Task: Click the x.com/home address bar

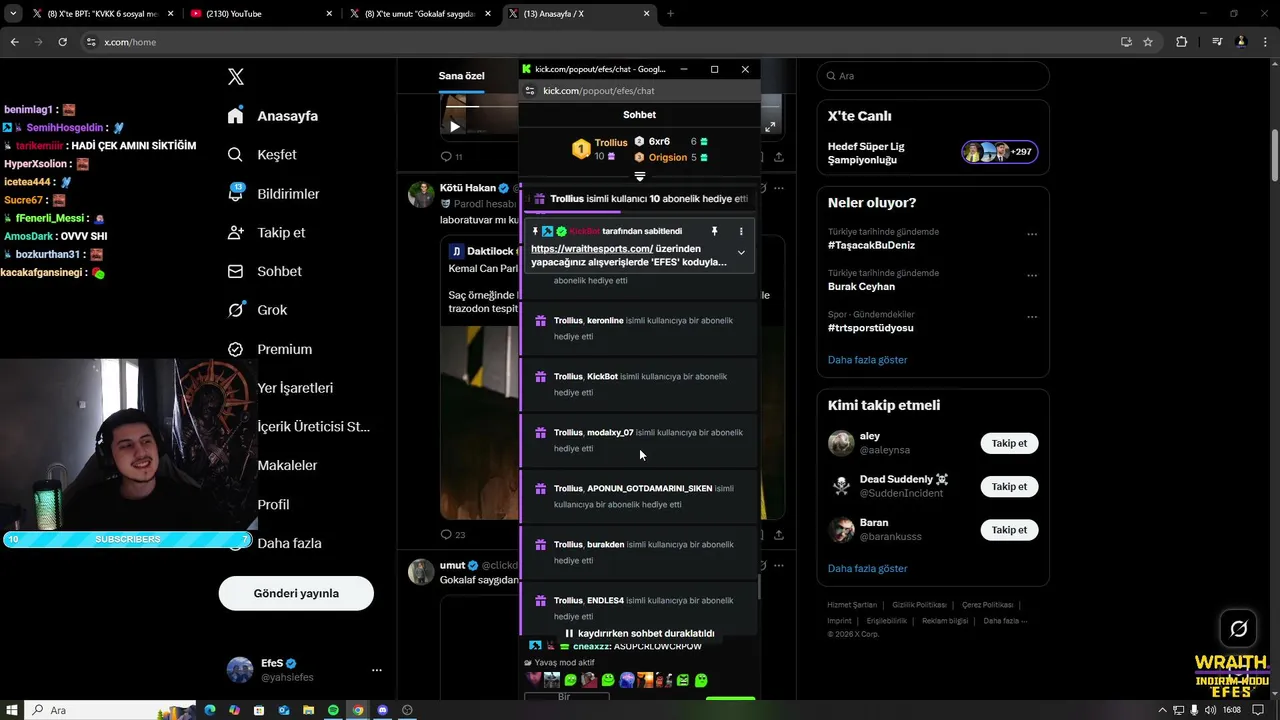Action: pos(600,42)
